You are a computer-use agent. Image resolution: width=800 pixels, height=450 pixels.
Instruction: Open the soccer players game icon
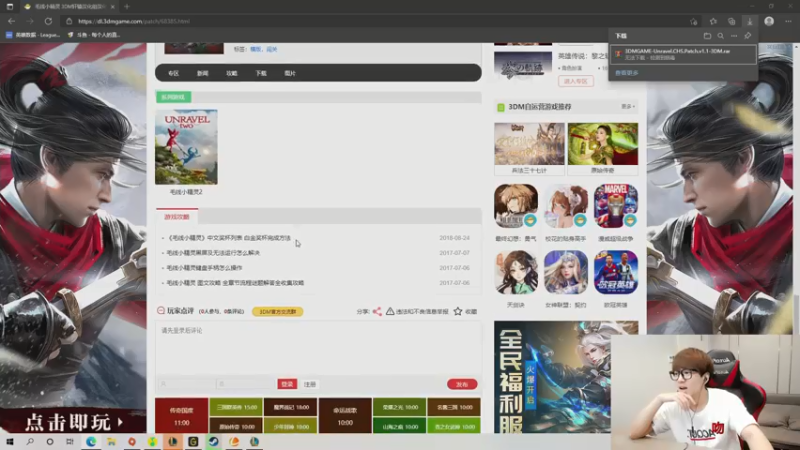(616, 272)
